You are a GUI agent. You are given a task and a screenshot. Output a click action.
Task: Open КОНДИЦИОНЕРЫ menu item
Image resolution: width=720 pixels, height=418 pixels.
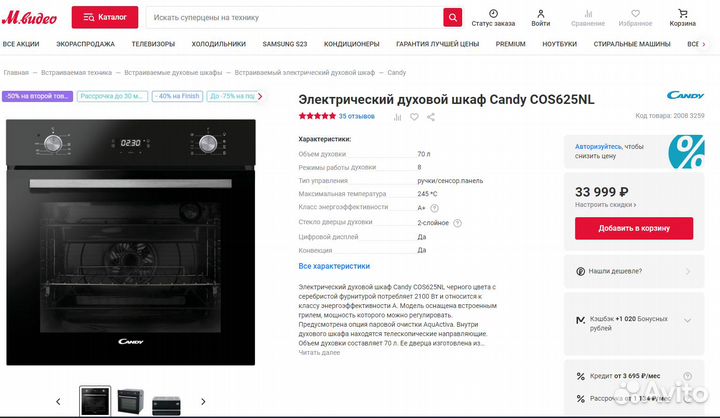pos(352,44)
